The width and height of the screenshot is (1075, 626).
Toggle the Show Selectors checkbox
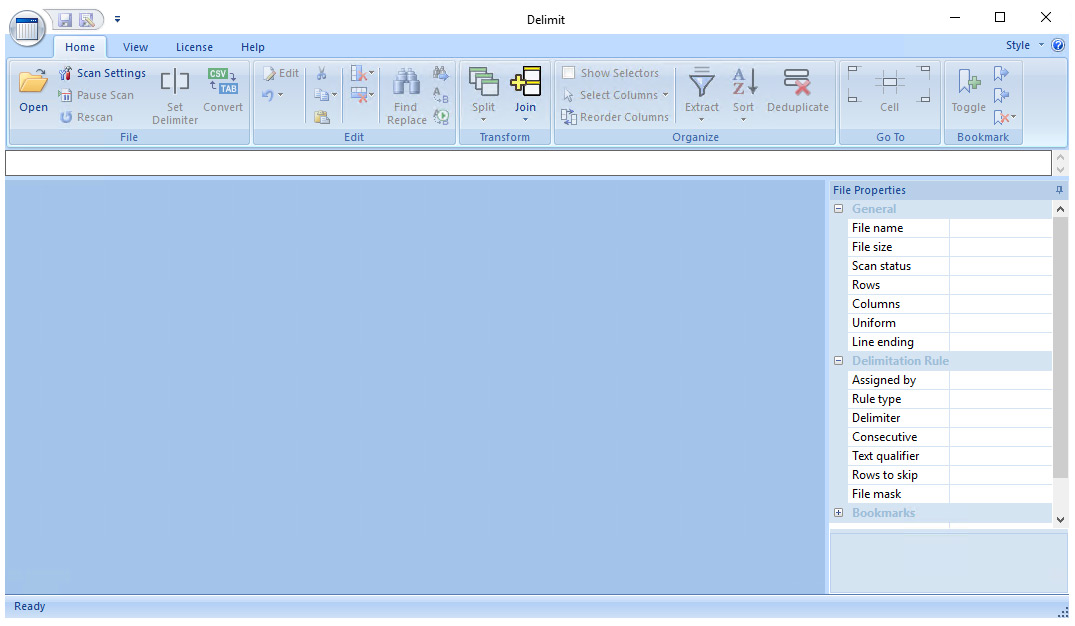(568, 73)
